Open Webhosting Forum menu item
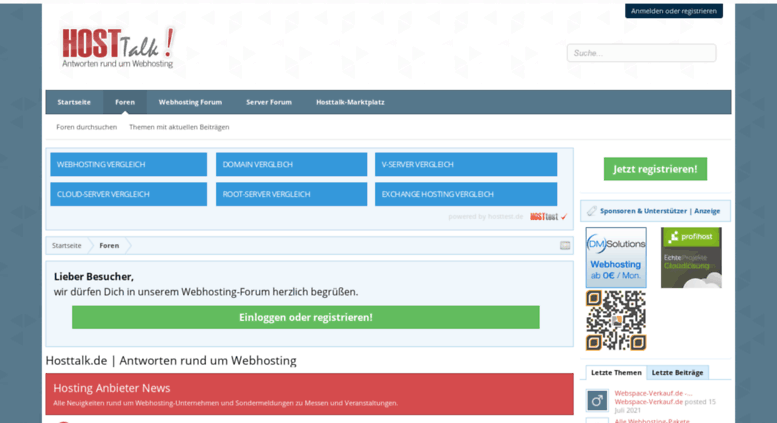Image resolution: width=777 pixels, height=423 pixels. click(x=190, y=102)
